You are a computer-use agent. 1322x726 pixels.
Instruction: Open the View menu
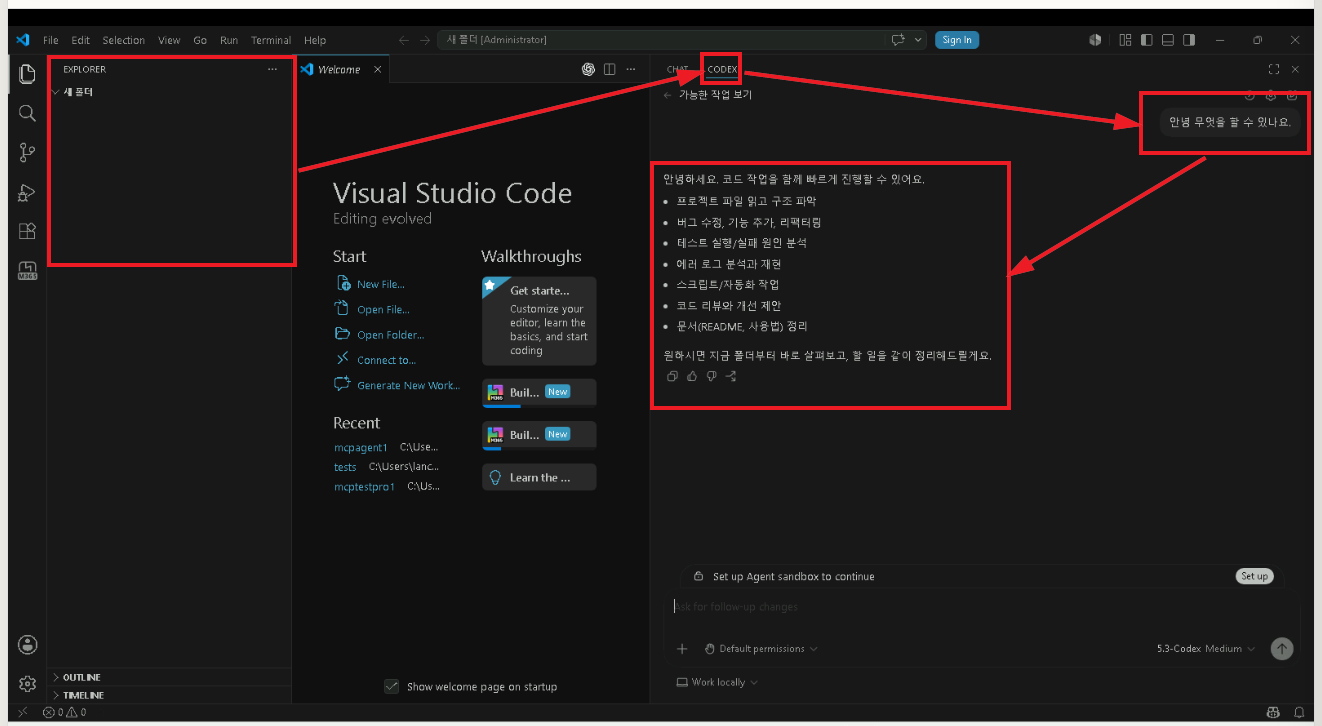[169, 40]
